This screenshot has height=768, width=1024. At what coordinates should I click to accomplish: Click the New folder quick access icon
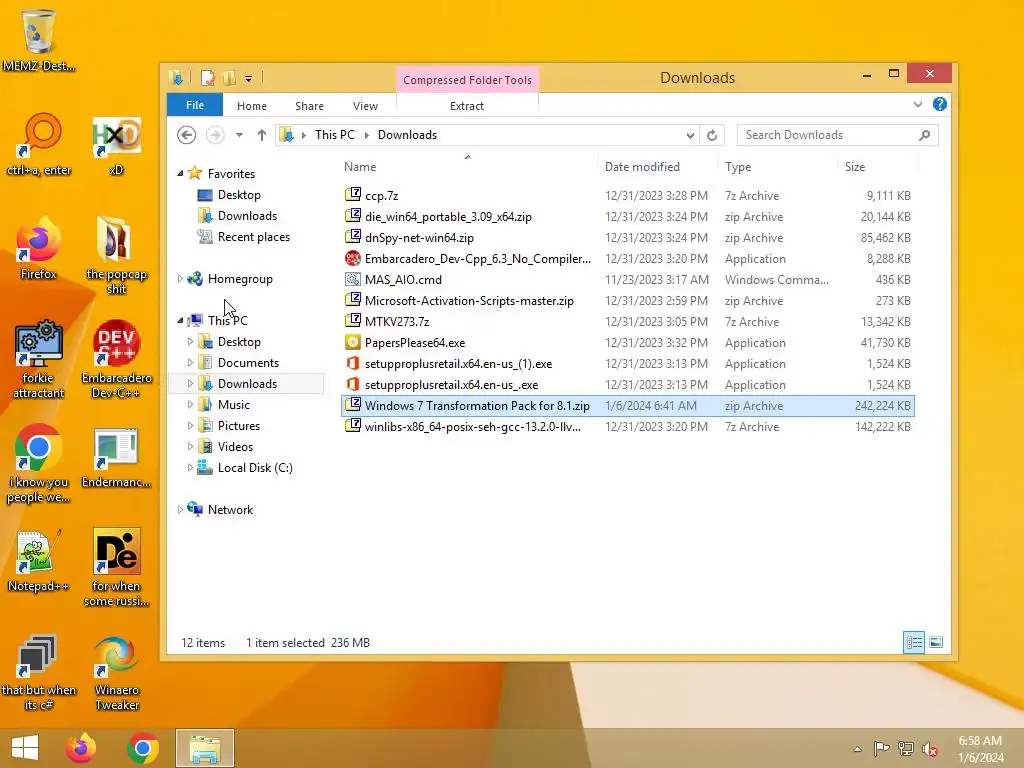coord(229,78)
